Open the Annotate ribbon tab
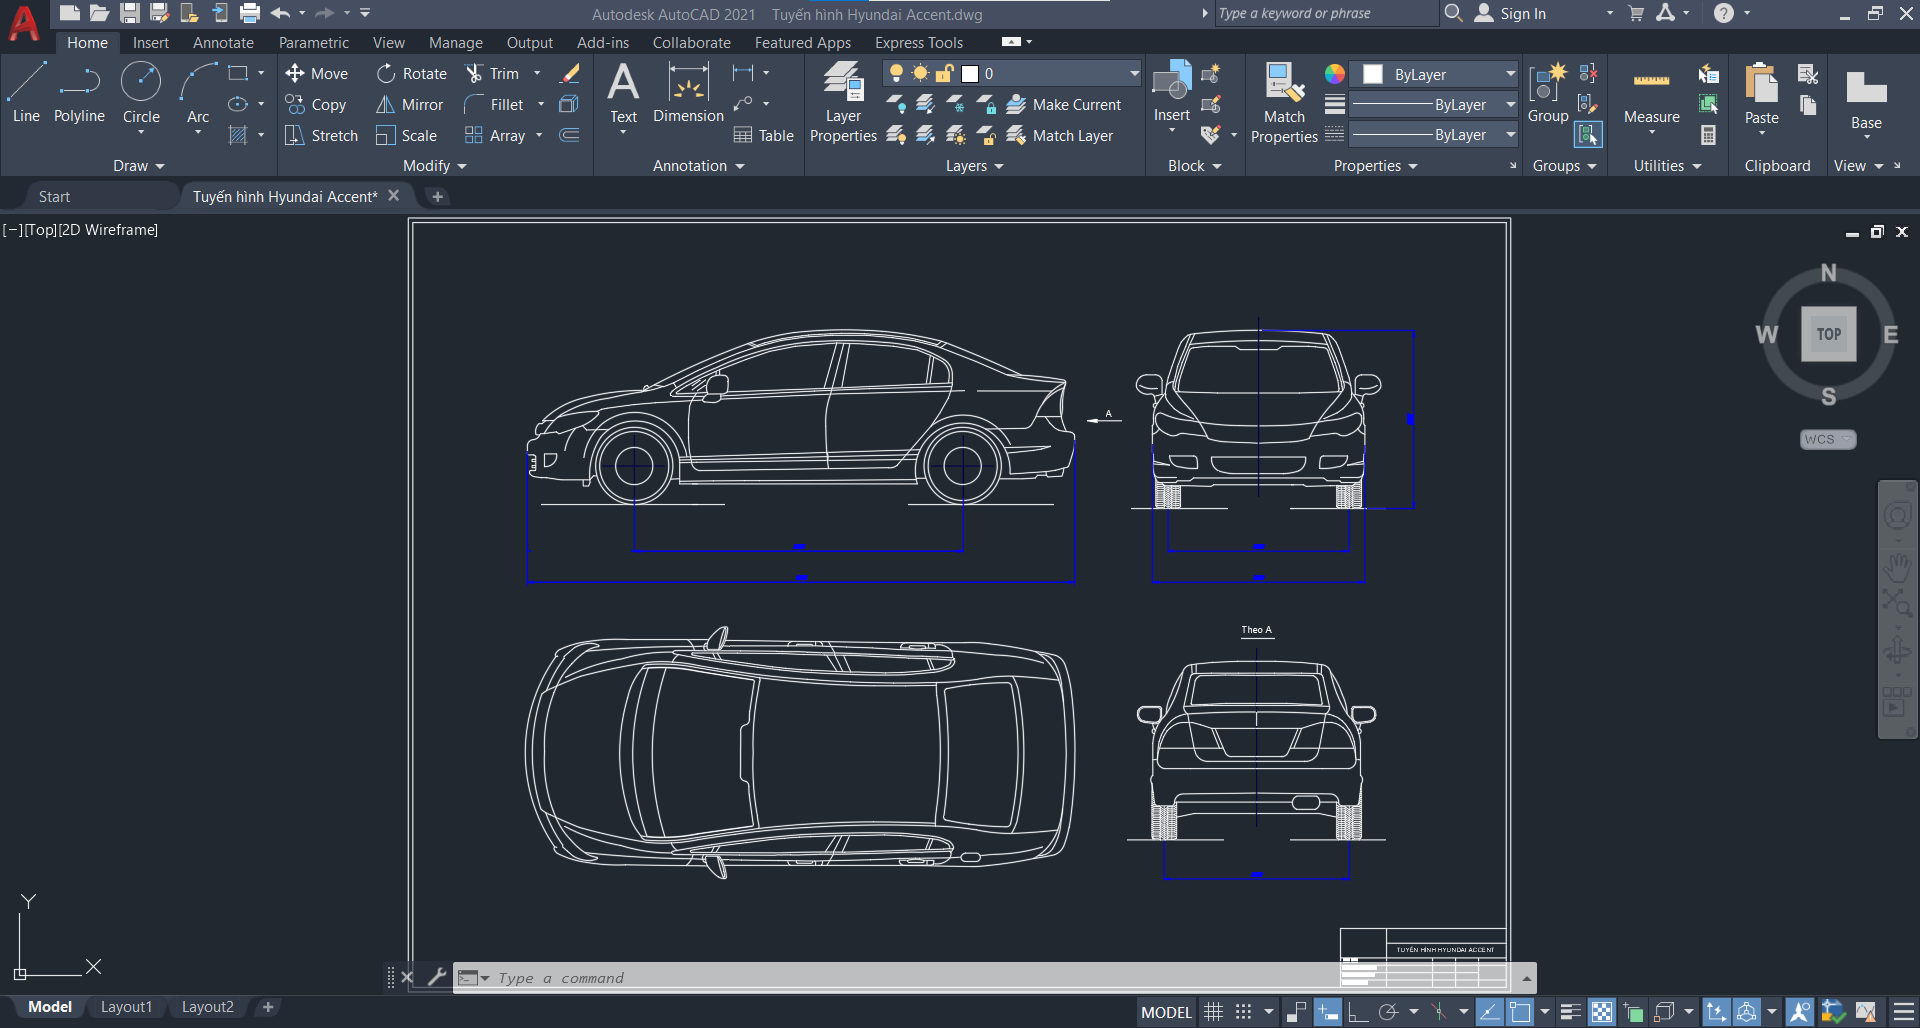The width and height of the screenshot is (1920, 1028). (223, 42)
